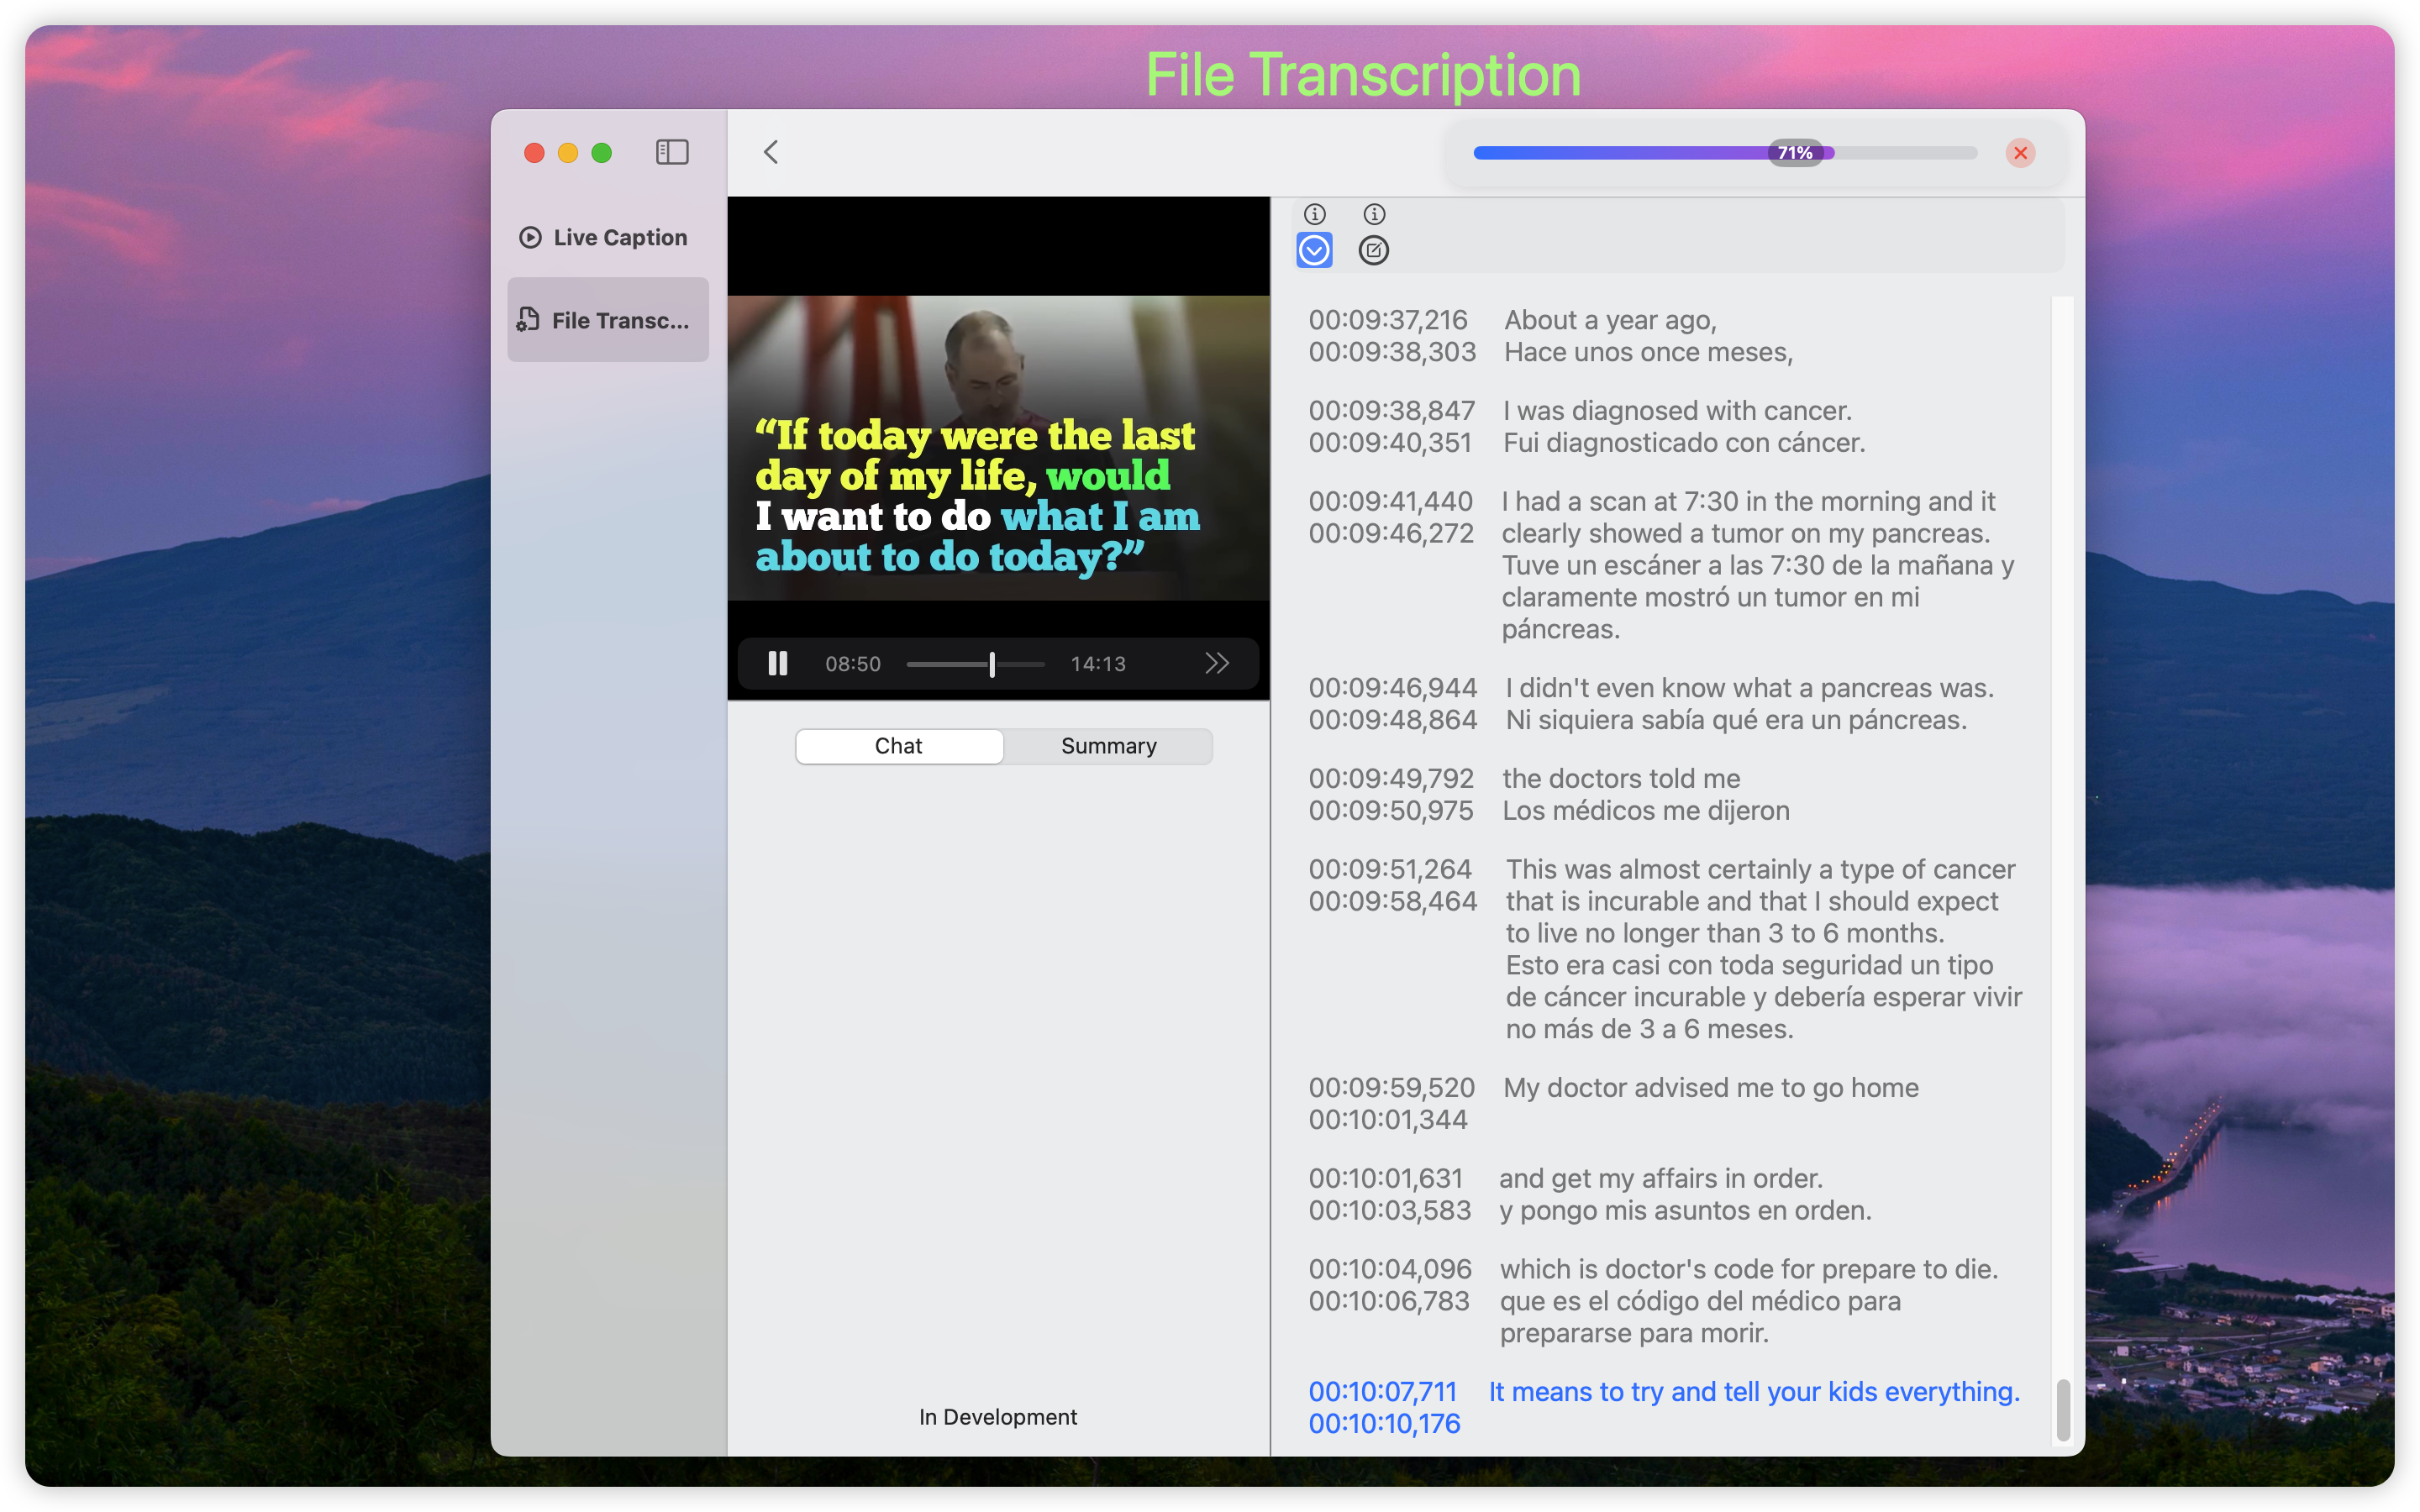
Task: Click highlighted timestamp 00:10:07,711
Action: tap(1382, 1391)
